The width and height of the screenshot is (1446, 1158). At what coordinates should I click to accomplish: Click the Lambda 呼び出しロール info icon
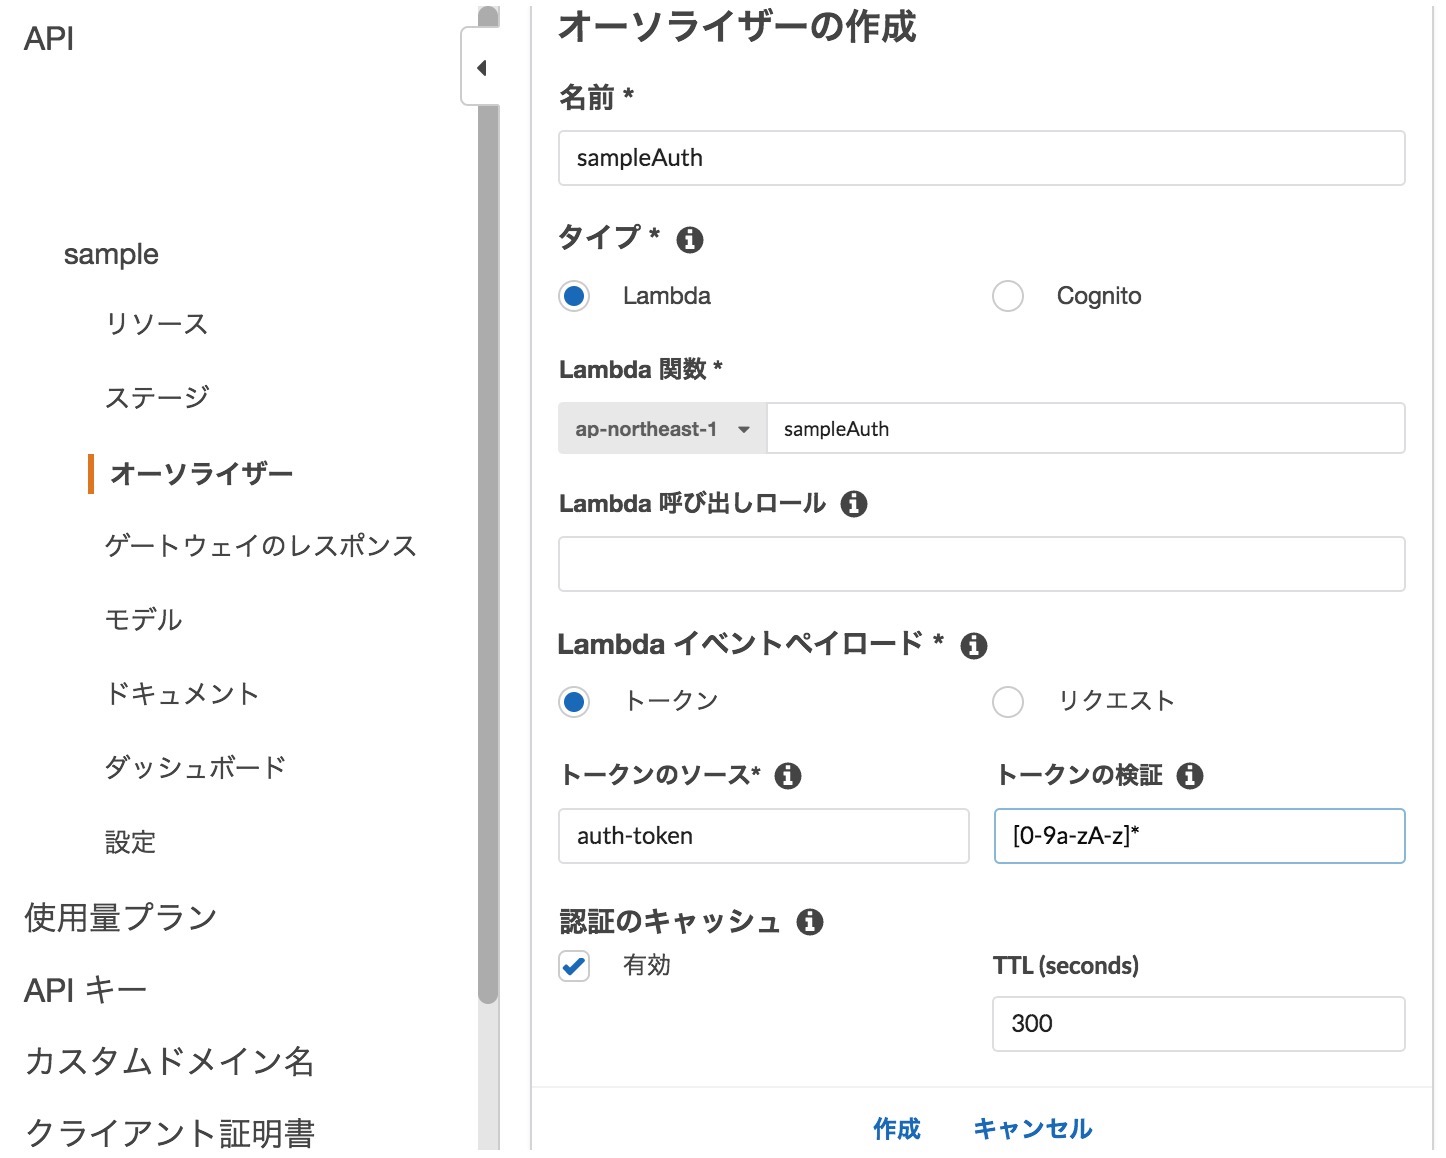(854, 504)
